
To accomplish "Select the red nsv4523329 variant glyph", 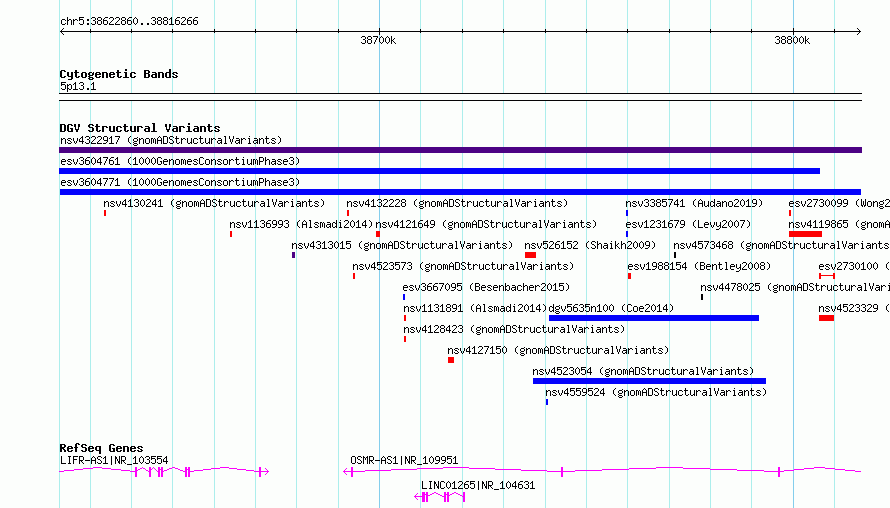I will click(826, 318).
